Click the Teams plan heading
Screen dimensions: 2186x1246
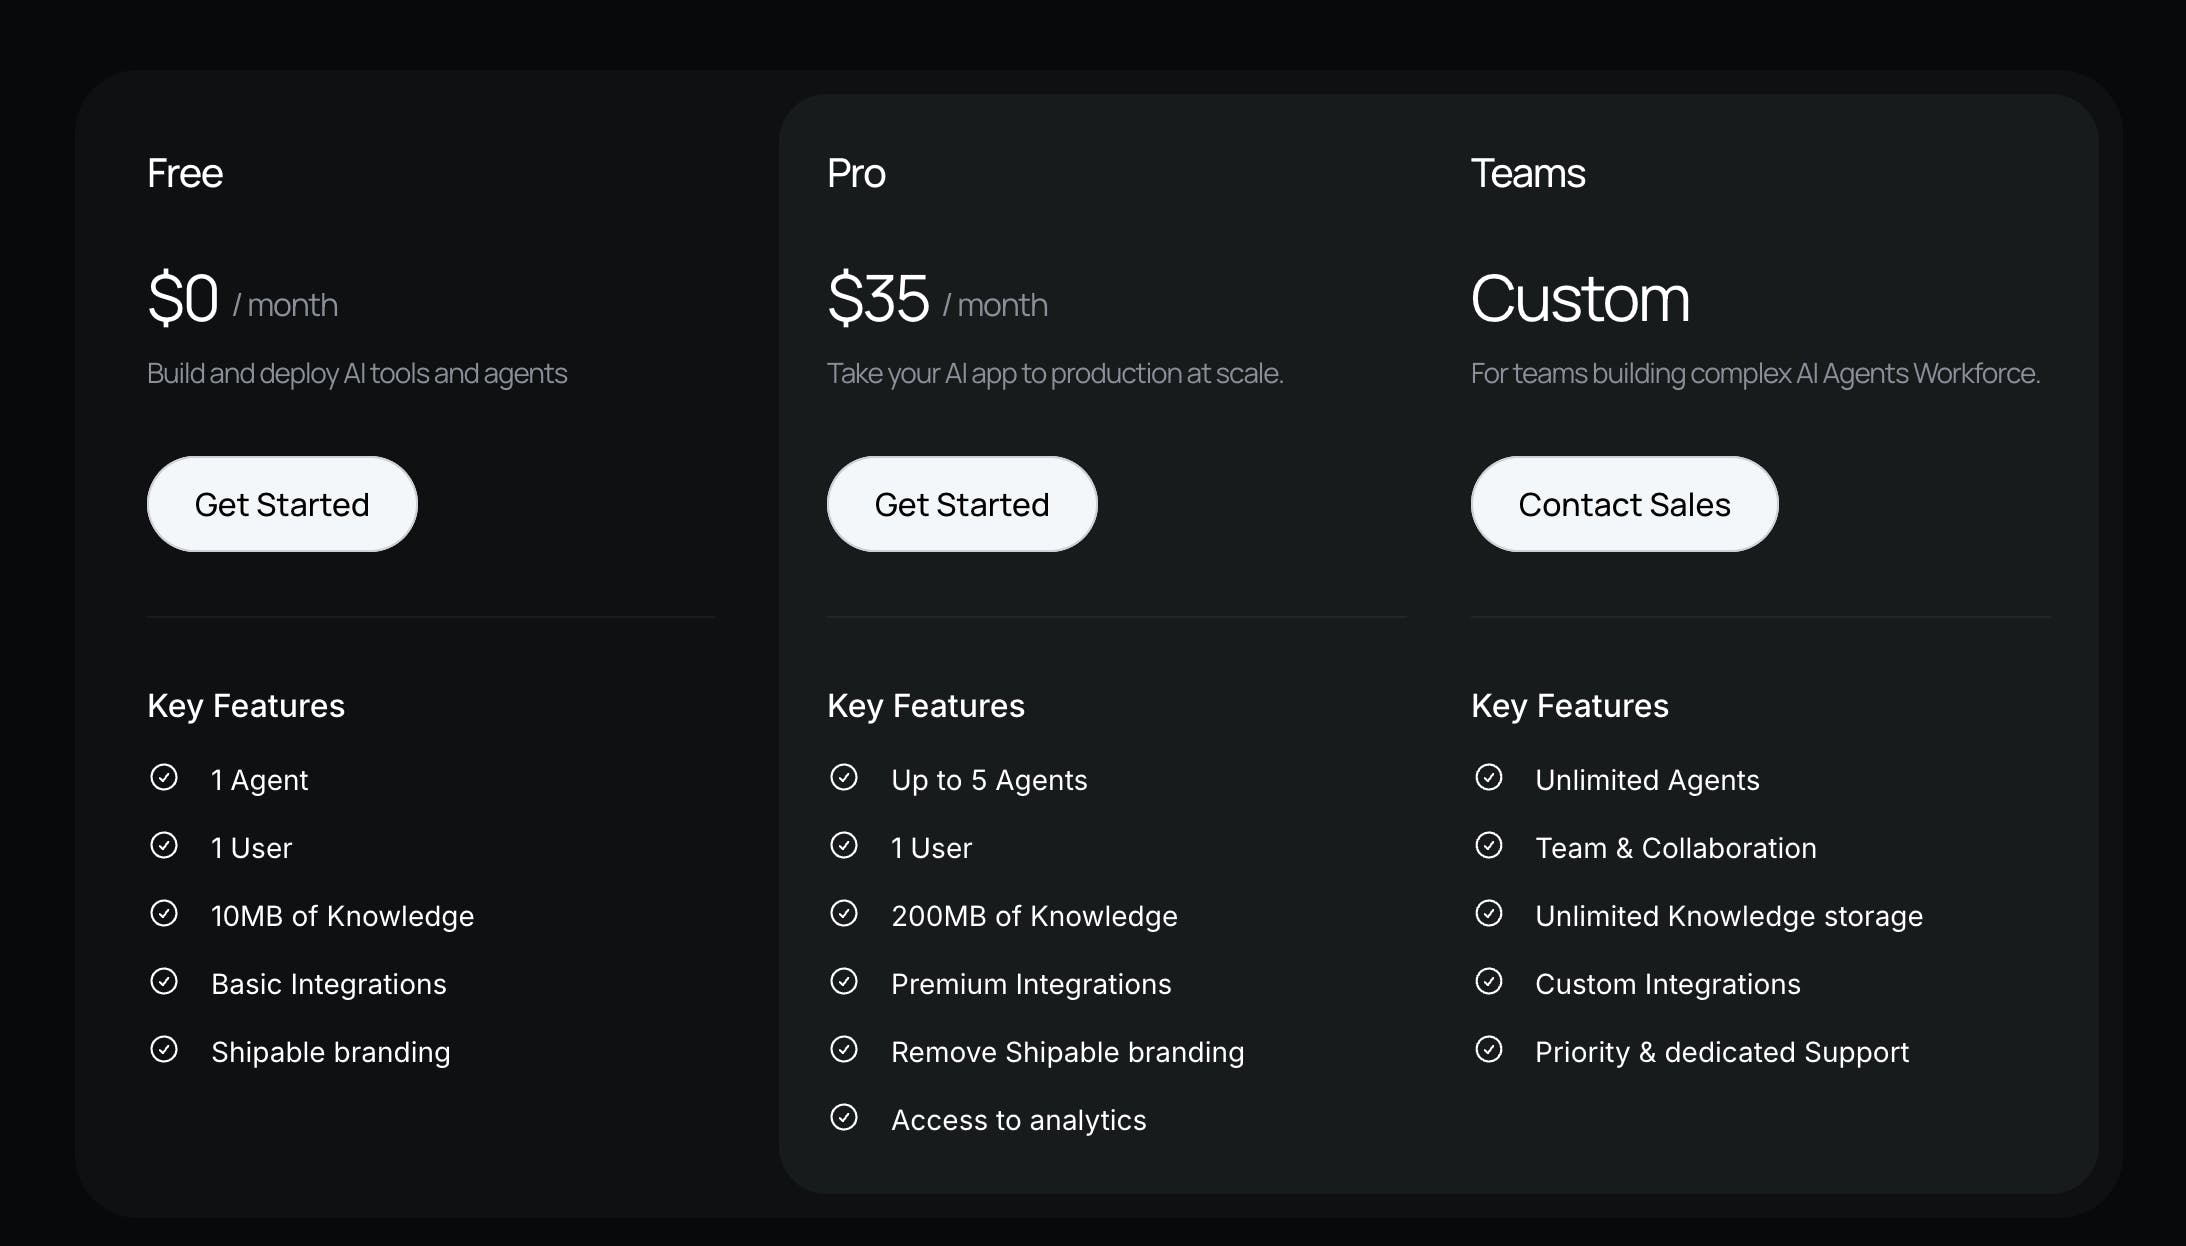coord(1528,174)
